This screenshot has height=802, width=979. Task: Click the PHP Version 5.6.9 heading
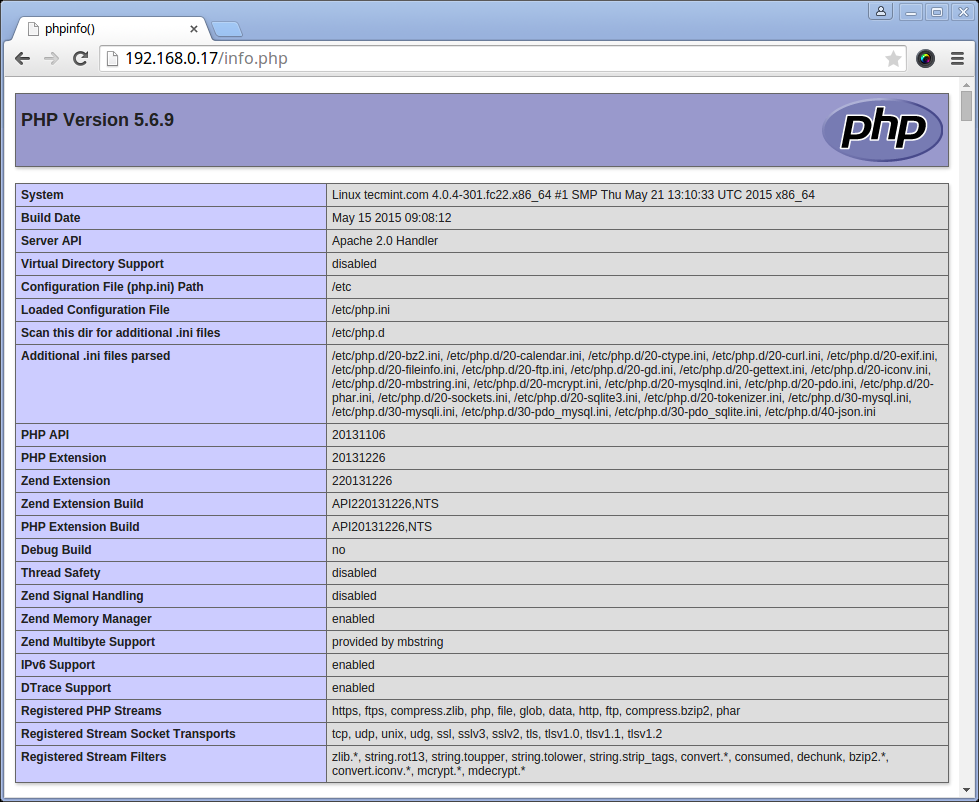coord(97,120)
